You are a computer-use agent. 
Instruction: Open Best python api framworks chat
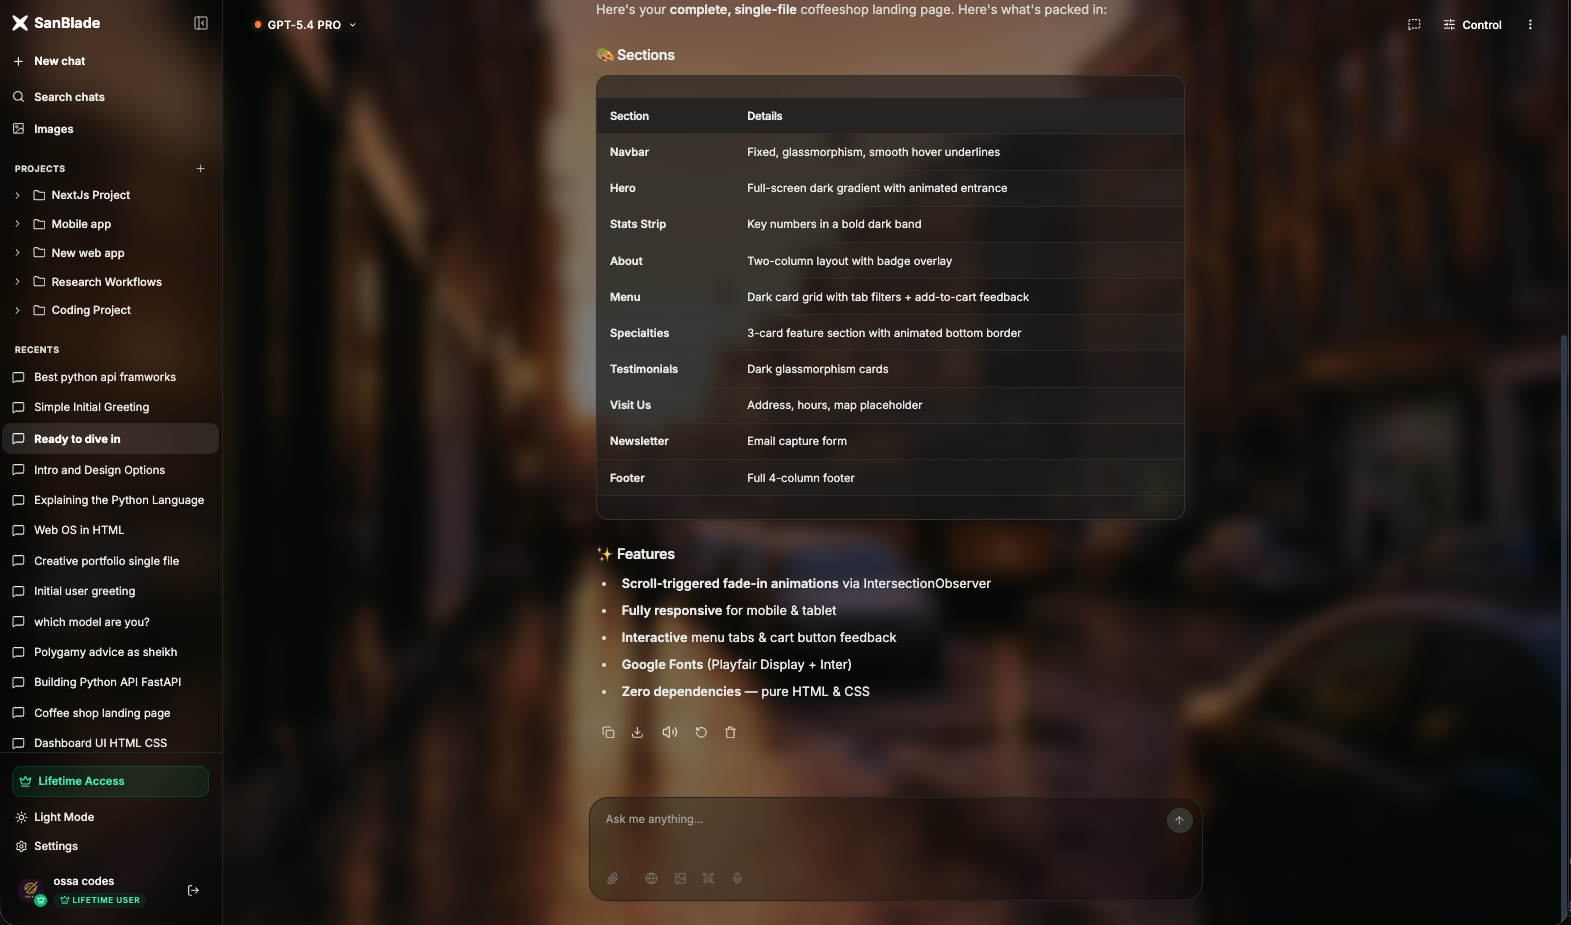(105, 377)
